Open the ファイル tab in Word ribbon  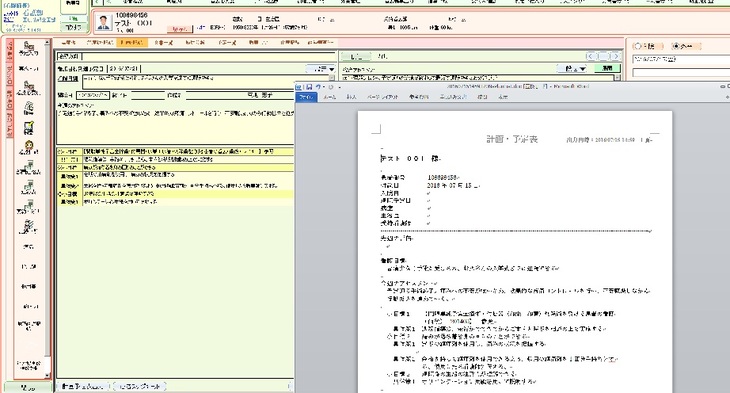[306, 97]
